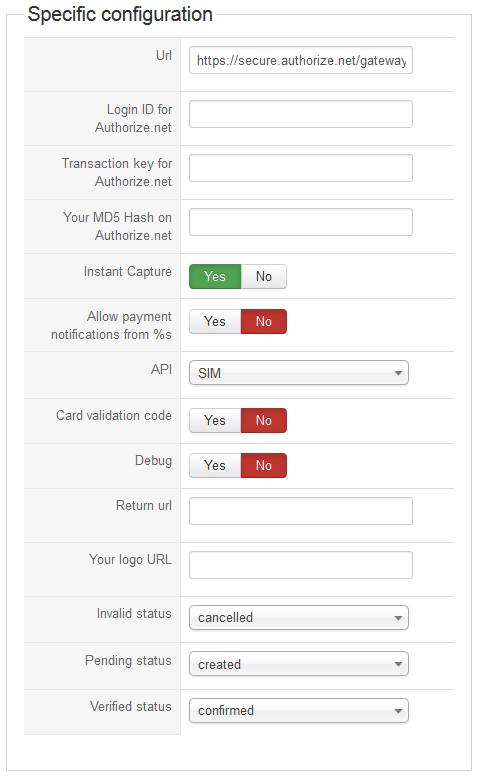Open the Verified status dropdown
478x777 pixels.
point(299,711)
